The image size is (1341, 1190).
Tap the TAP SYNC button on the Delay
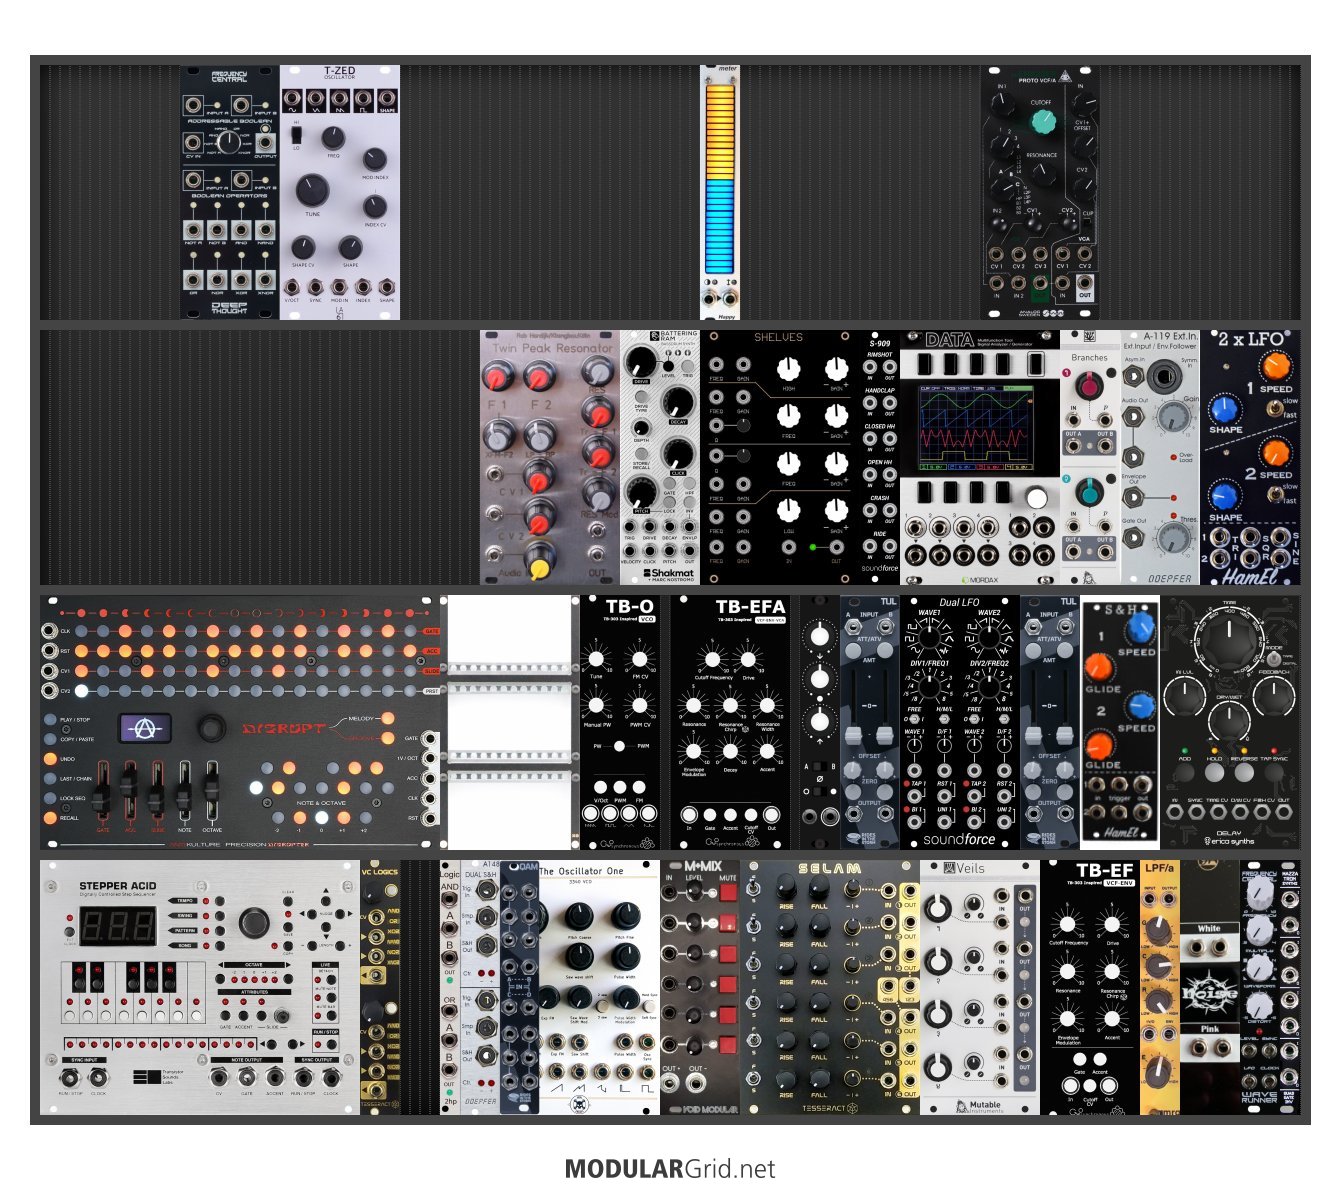point(1274,771)
